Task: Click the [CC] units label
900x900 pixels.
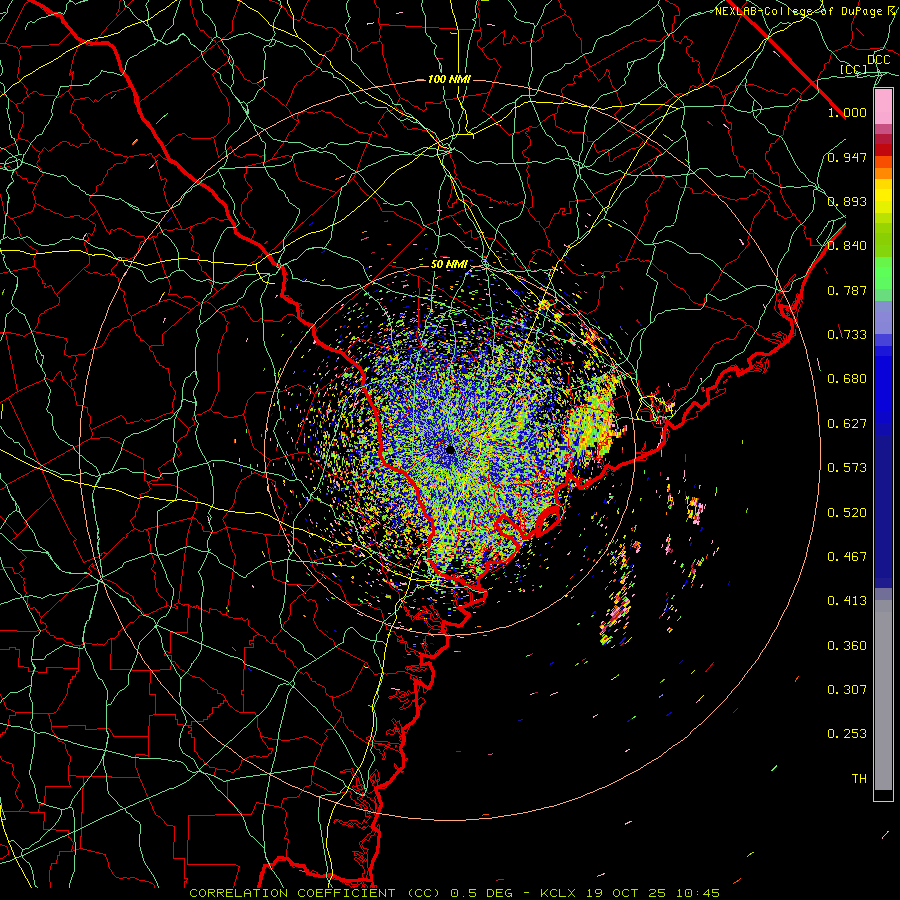Action: click(x=854, y=69)
